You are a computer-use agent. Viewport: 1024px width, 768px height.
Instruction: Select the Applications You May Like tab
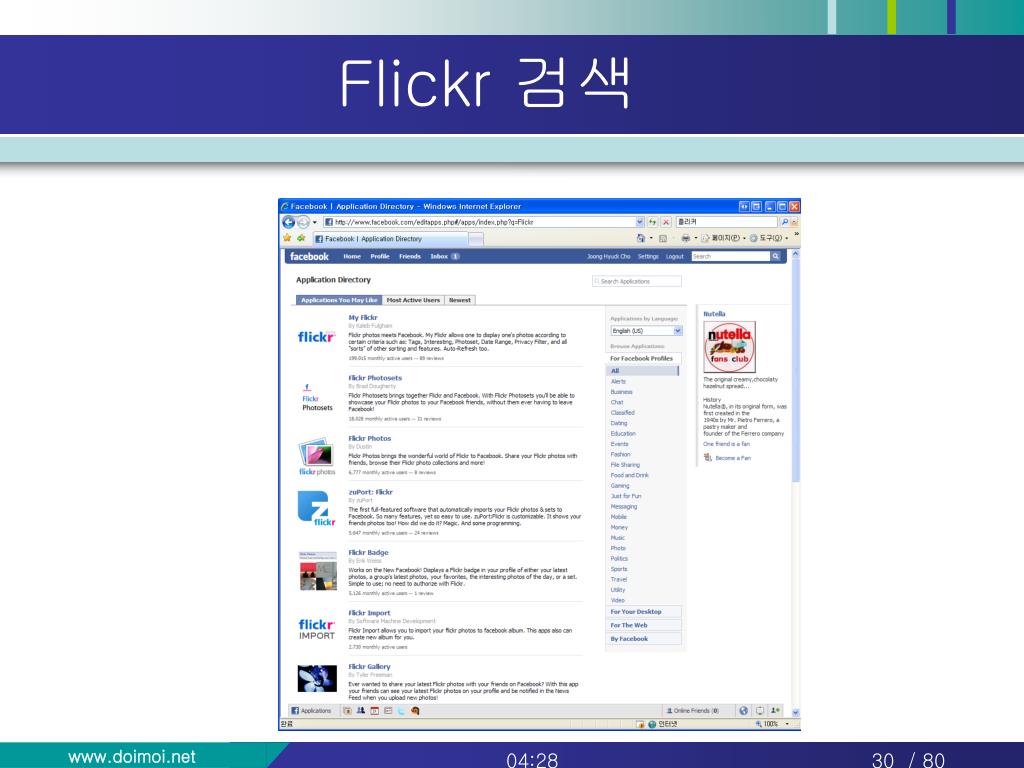point(339,300)
